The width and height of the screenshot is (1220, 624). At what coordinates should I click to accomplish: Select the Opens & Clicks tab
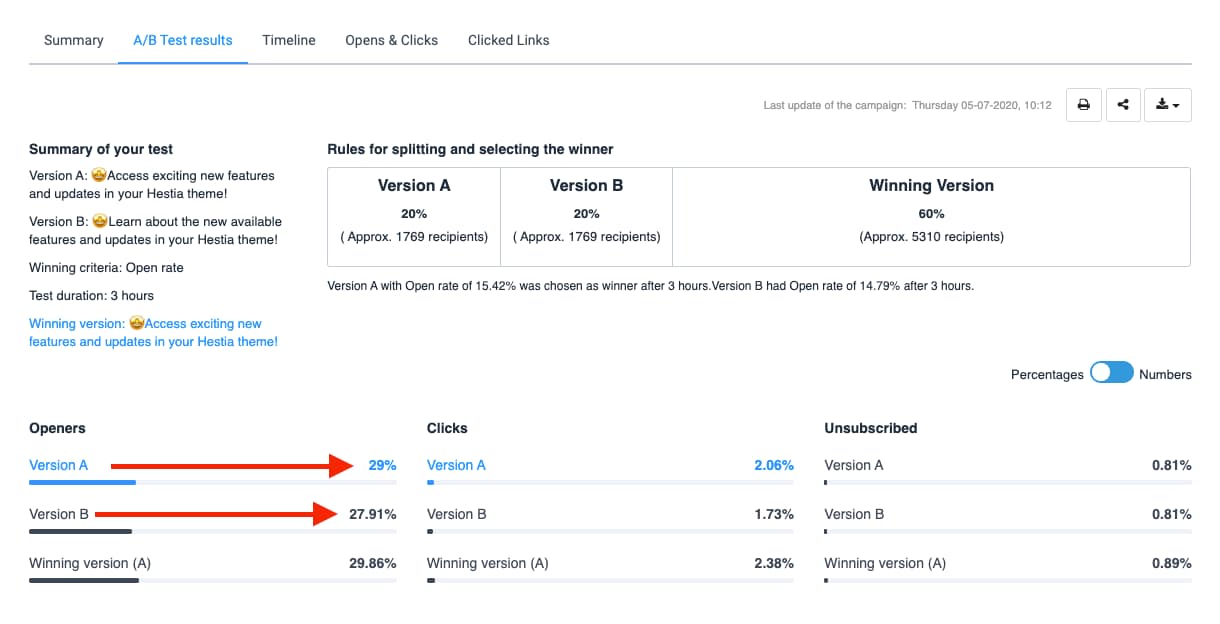(x=391, y=40)
